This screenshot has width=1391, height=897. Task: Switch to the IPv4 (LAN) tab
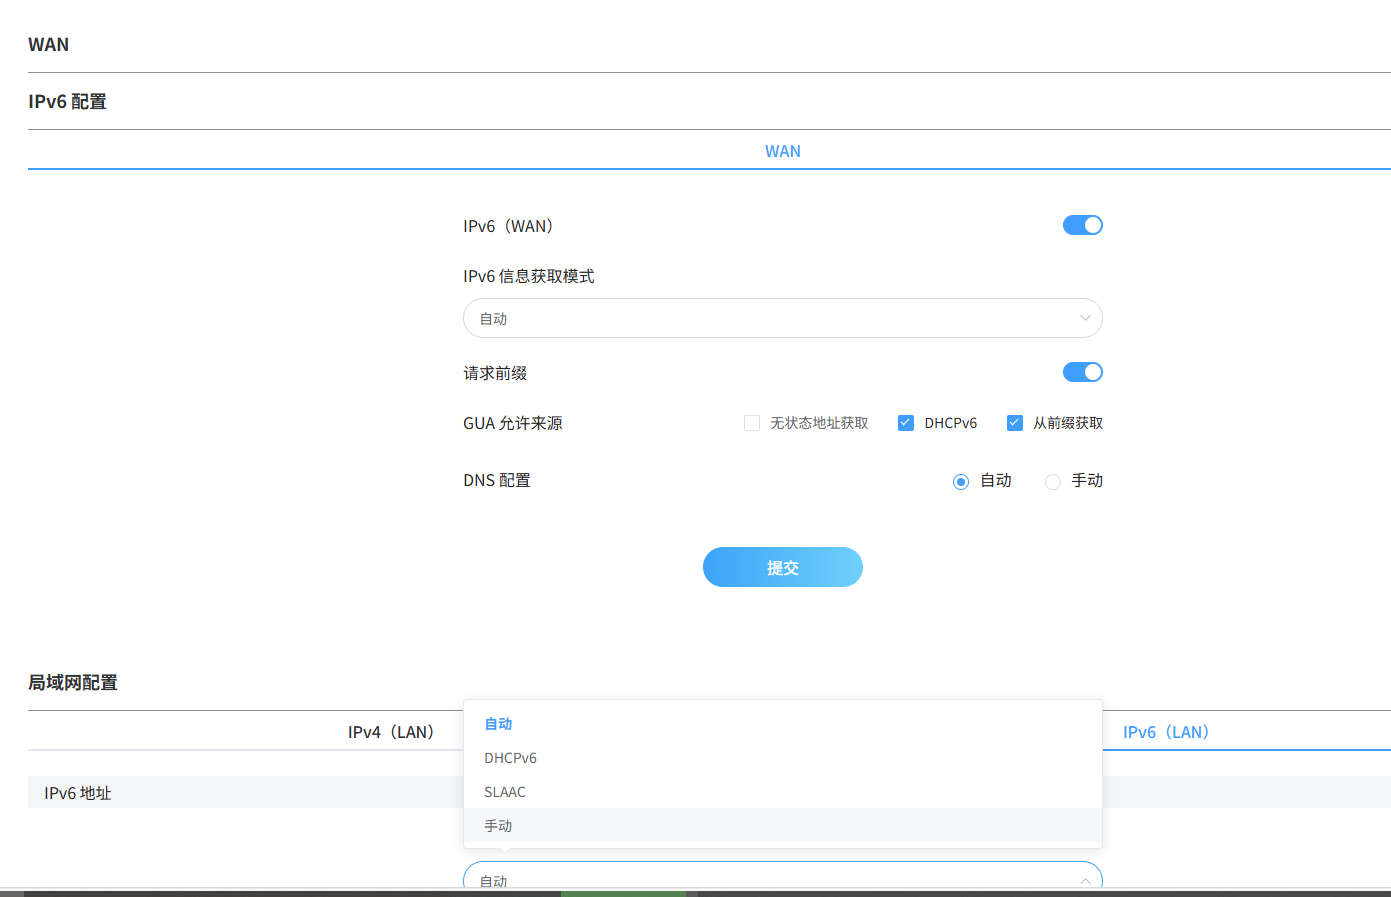(x=391, y=731)
